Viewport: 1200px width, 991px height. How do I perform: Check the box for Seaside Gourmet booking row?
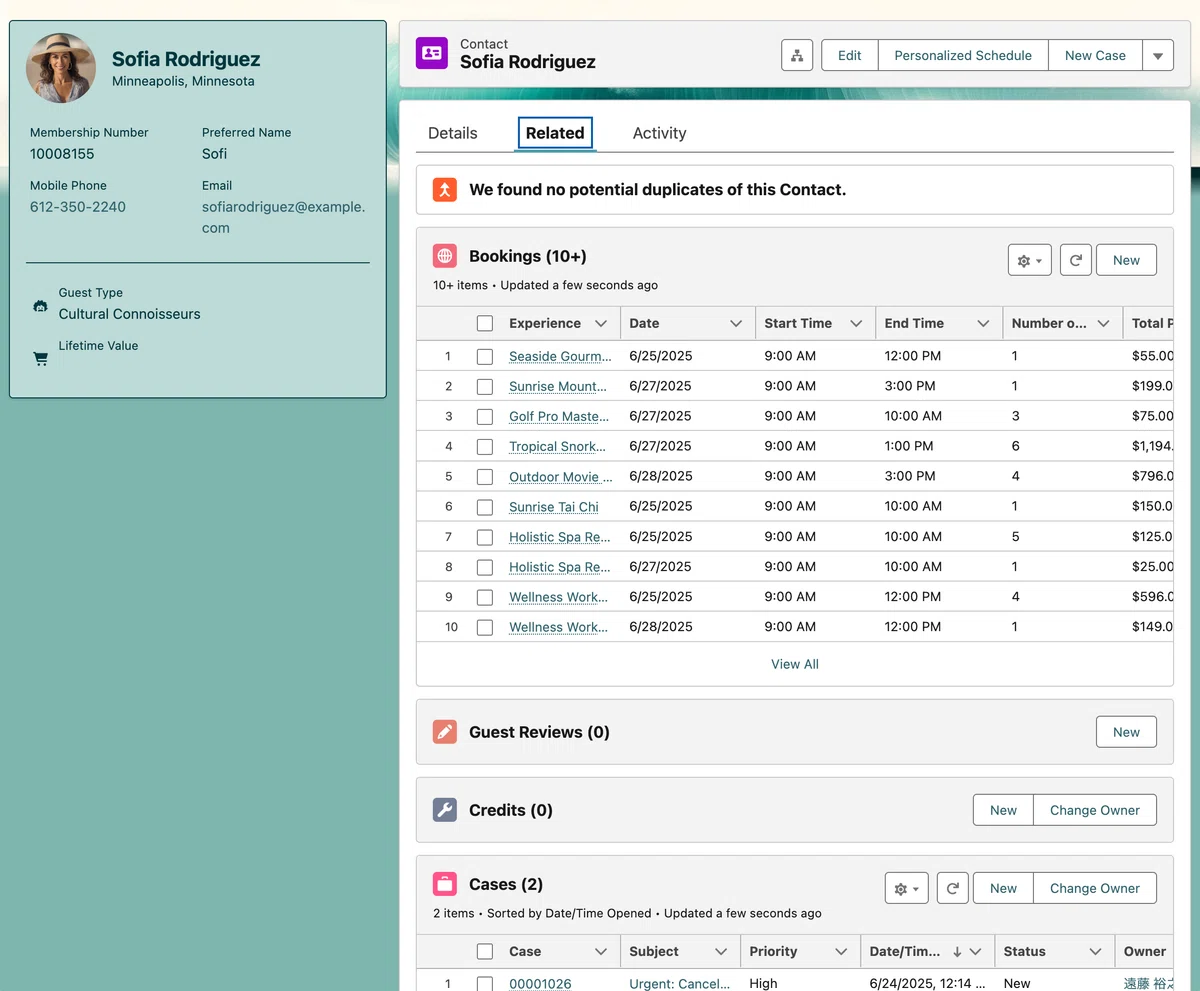coord(485,356)
